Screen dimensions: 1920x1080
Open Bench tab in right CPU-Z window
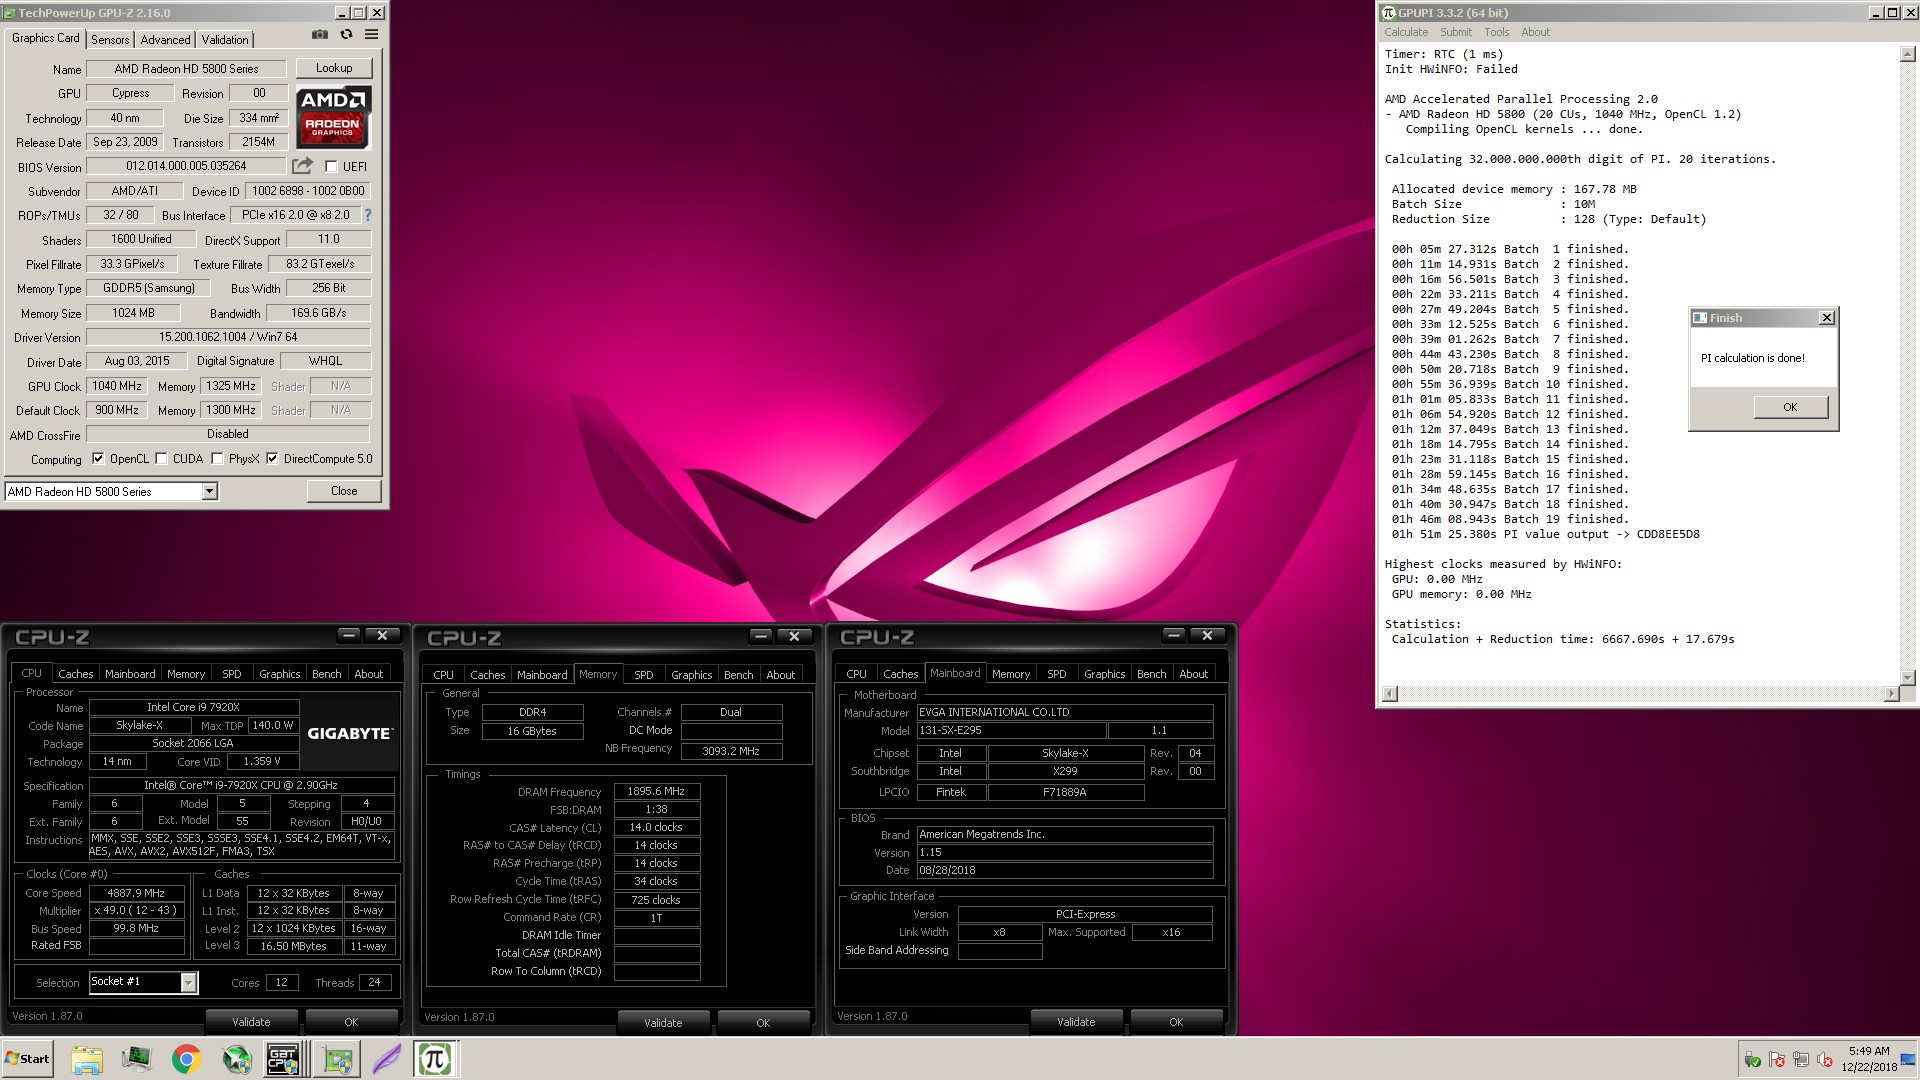pyautogui.click(x=1151, y=674)
